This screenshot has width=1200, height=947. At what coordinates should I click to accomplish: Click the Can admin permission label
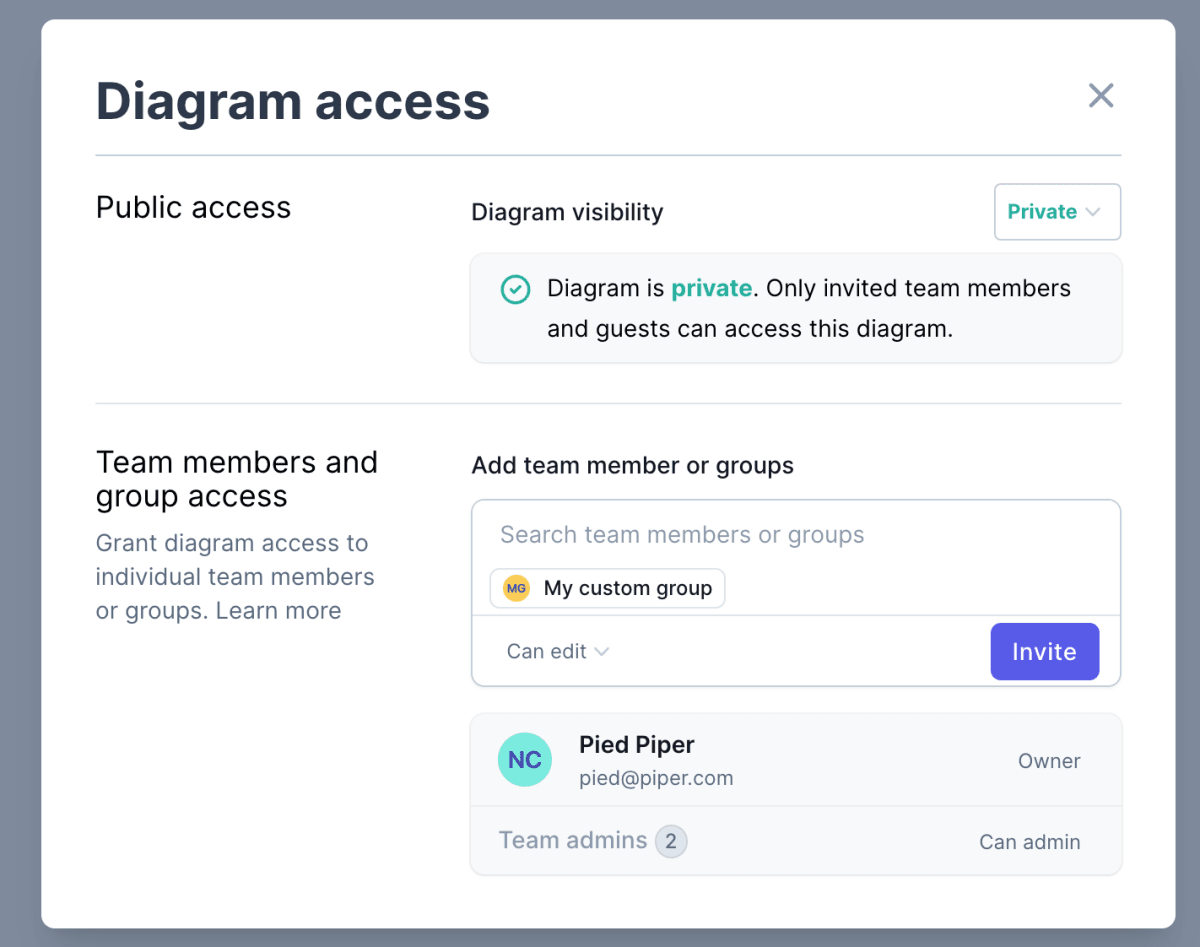click(x=1029, y=842)
